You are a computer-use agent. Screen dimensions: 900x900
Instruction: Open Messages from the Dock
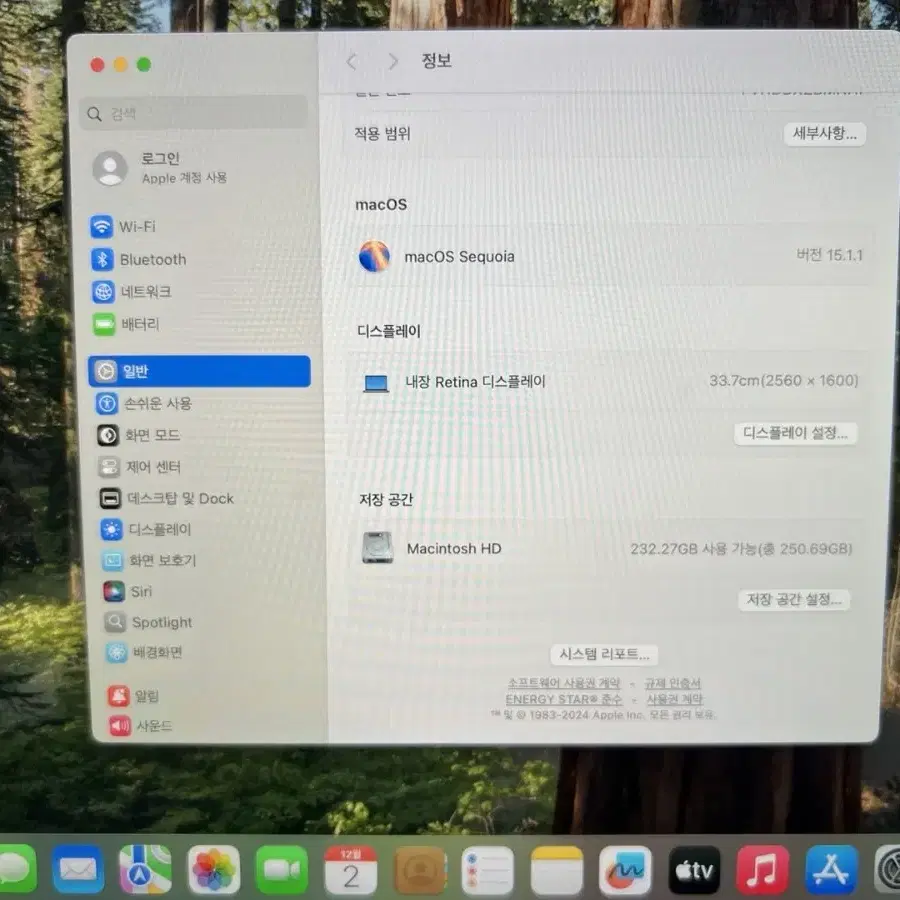click(x=16, y=869)
